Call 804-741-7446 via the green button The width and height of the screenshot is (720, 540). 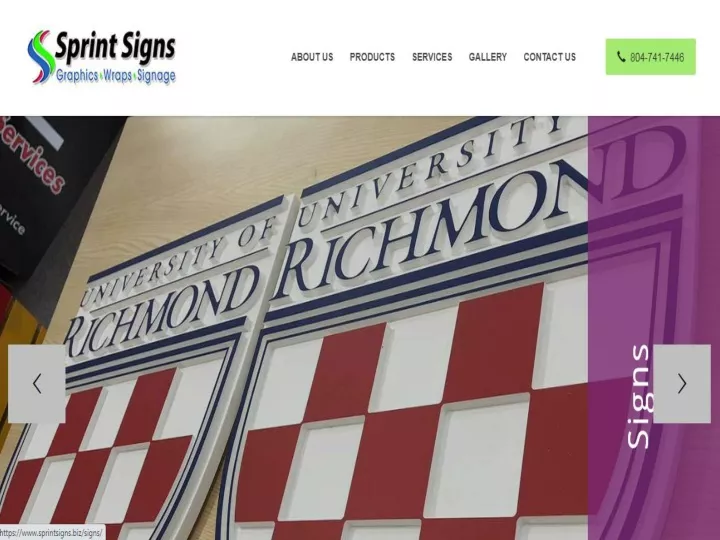coord(650,57)
